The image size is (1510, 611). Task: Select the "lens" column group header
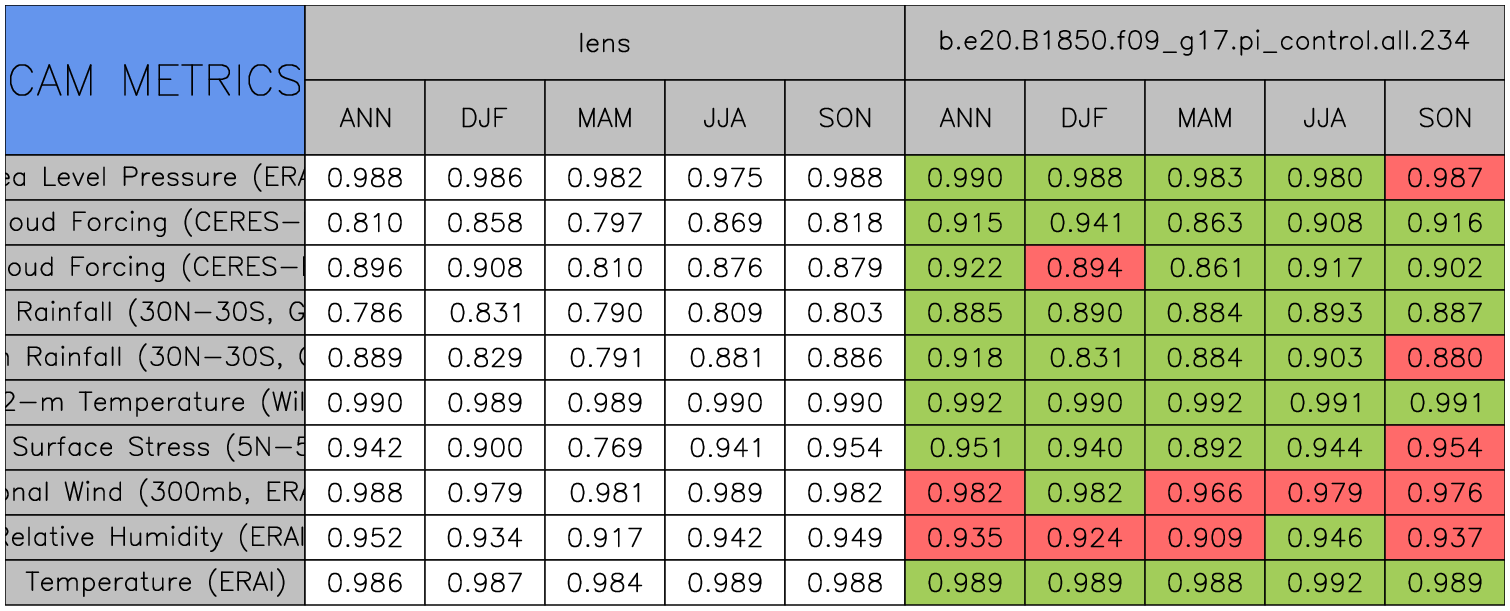coord(604,43)
